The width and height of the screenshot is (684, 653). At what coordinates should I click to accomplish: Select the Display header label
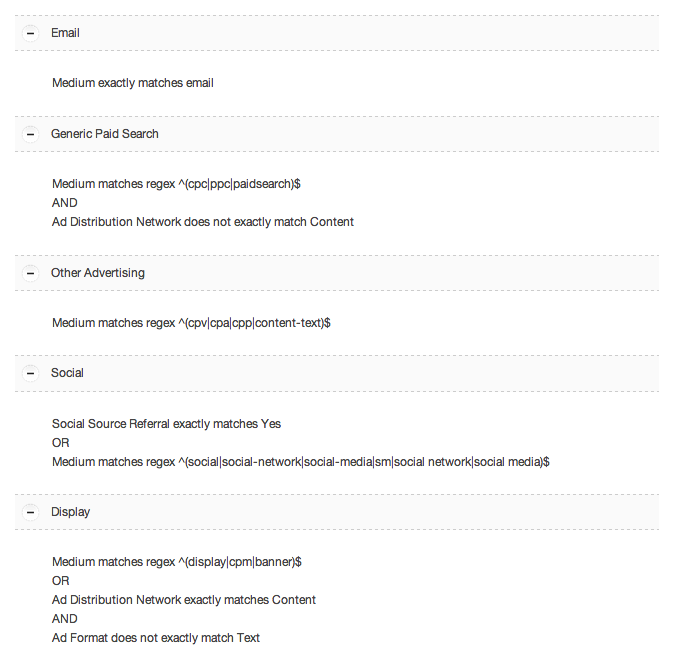coord(71,512)
